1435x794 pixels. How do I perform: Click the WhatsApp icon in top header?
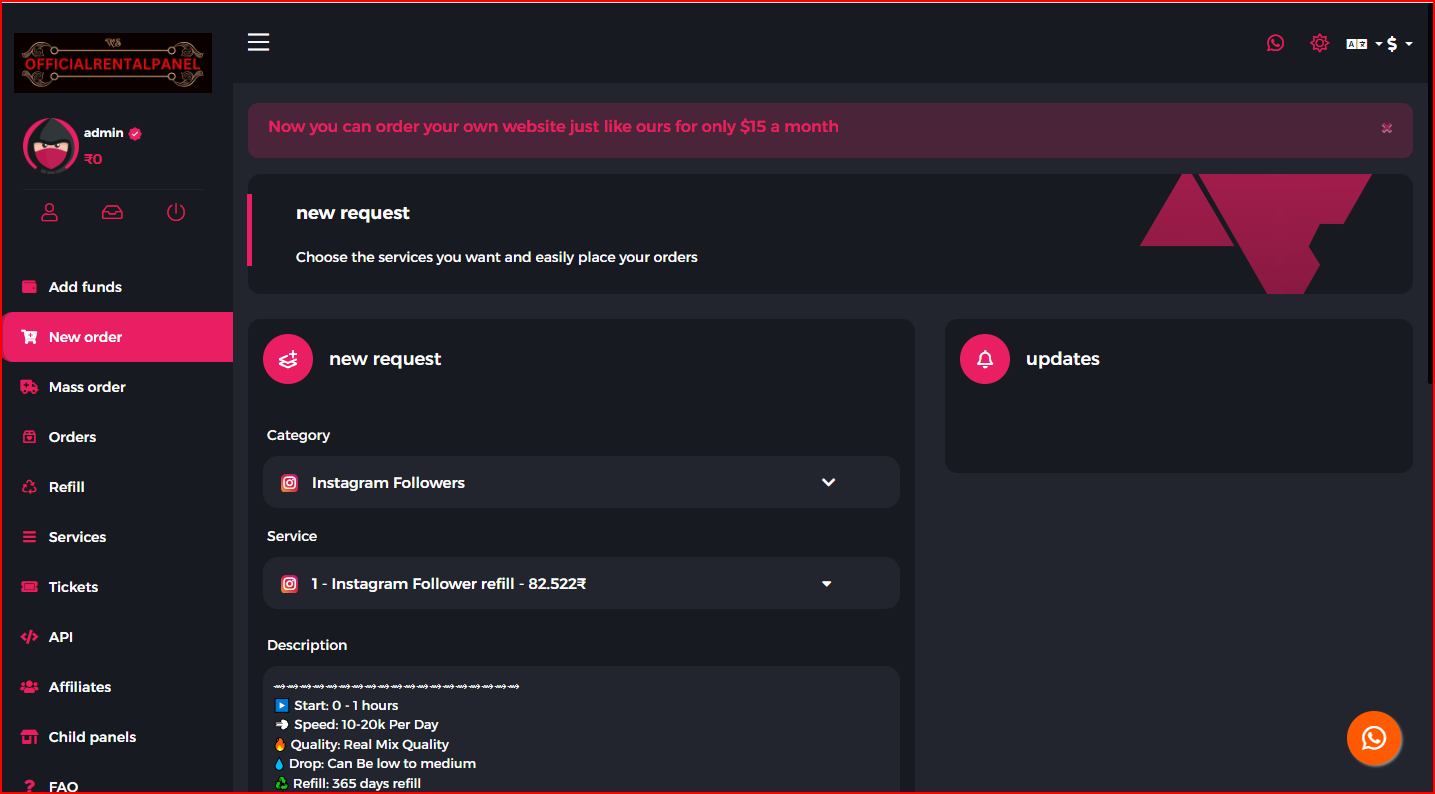[x=1275, y=43]
